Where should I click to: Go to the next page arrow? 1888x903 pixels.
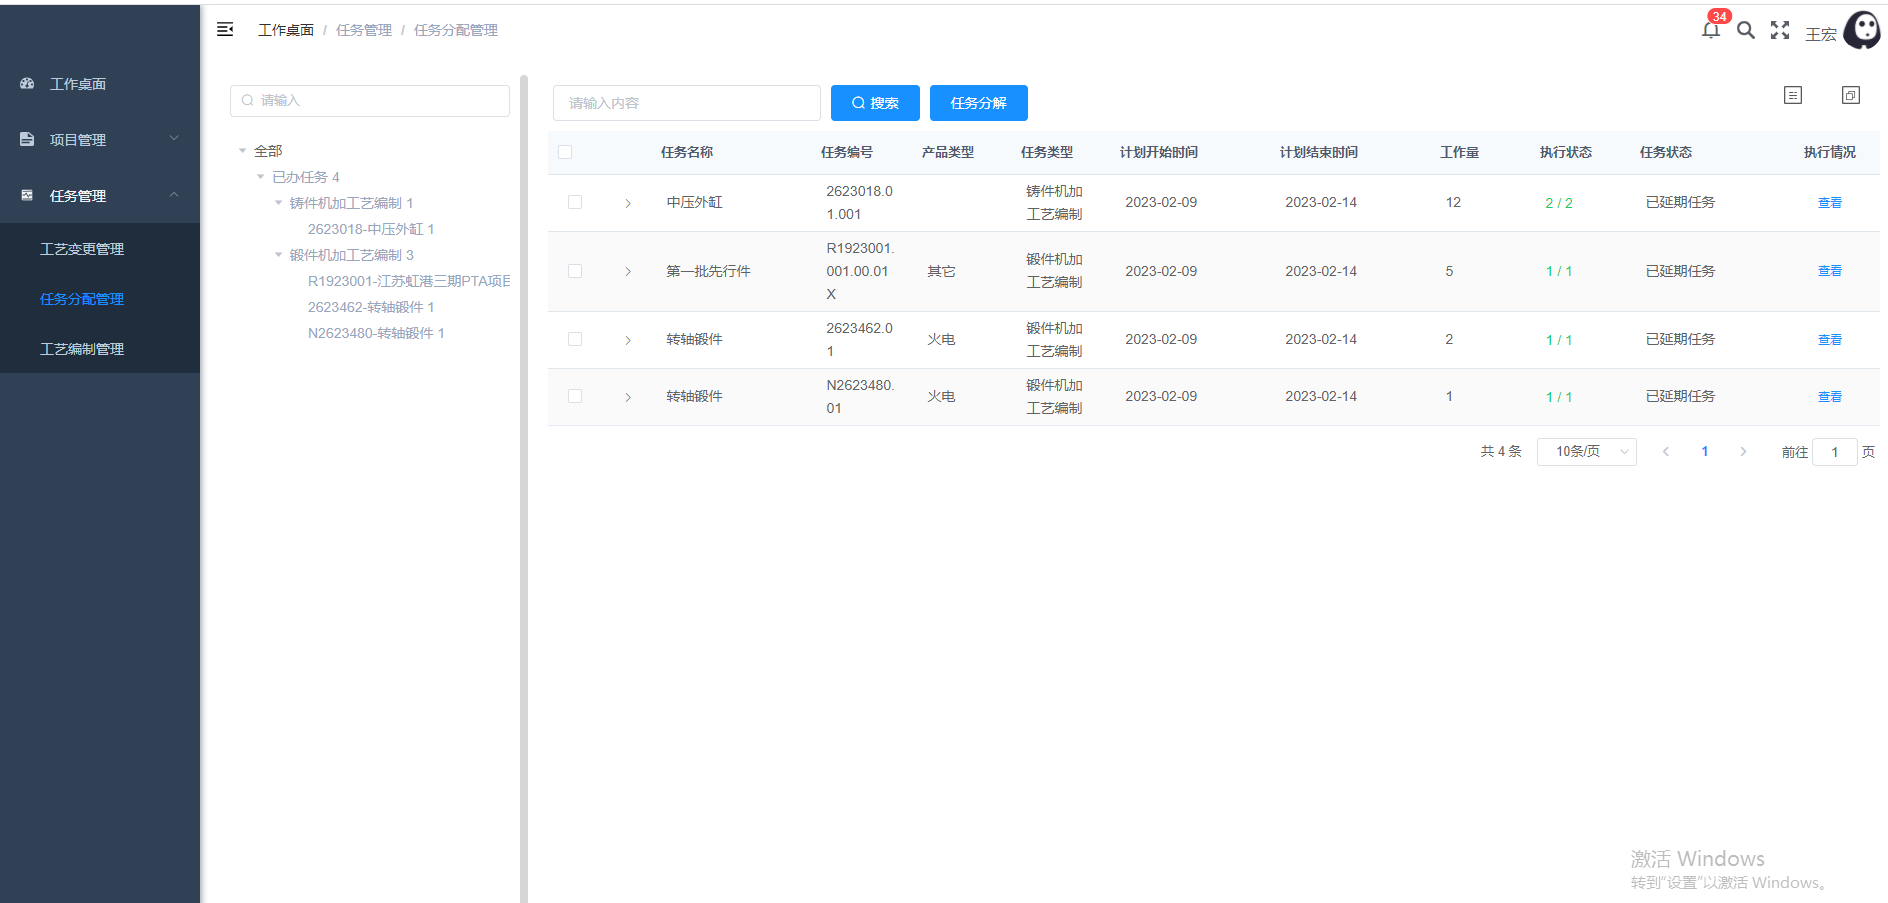(x=1743, y=452)
